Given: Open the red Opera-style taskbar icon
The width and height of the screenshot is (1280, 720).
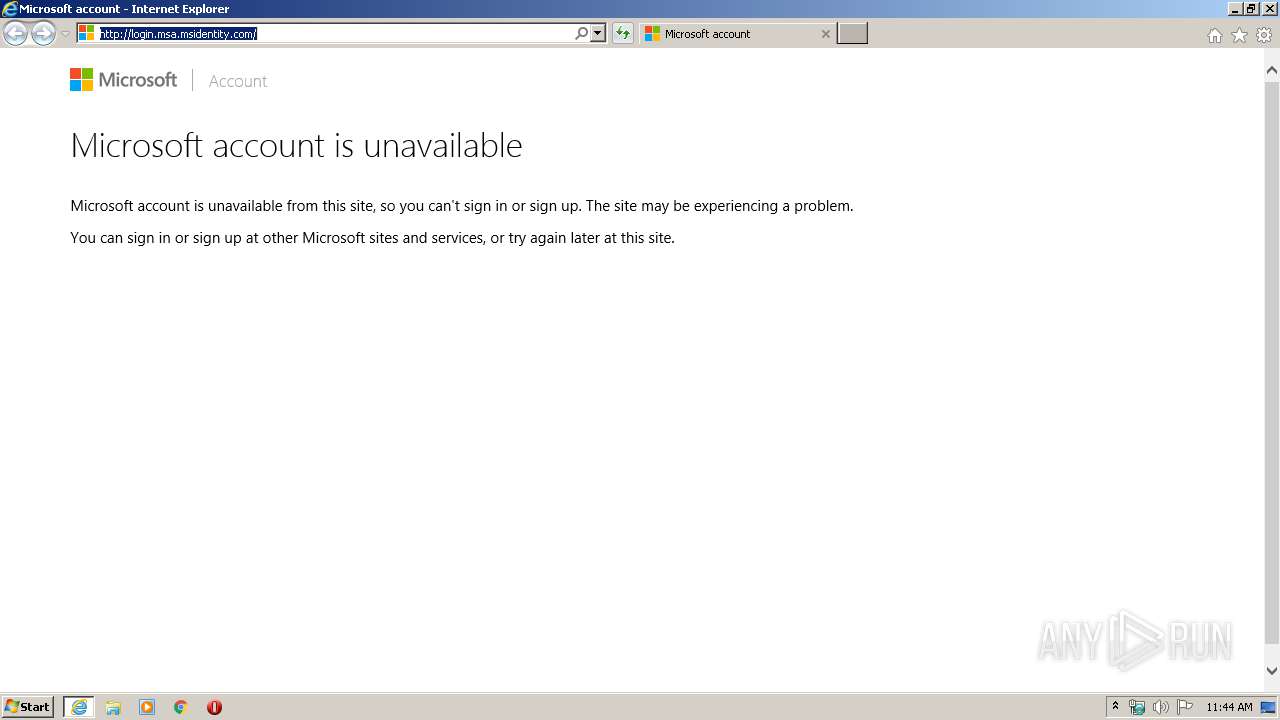Looking at the screenshot, I should coord(214,707).
